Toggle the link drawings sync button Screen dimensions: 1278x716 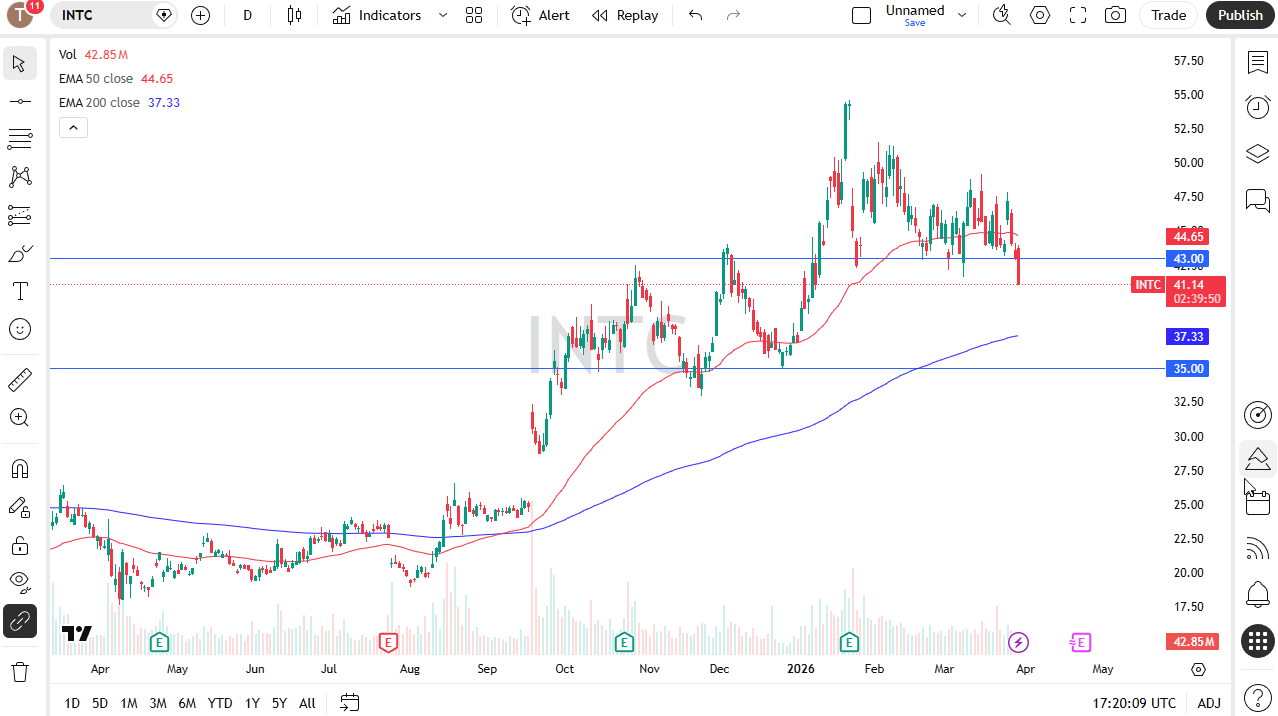[19, 621]
